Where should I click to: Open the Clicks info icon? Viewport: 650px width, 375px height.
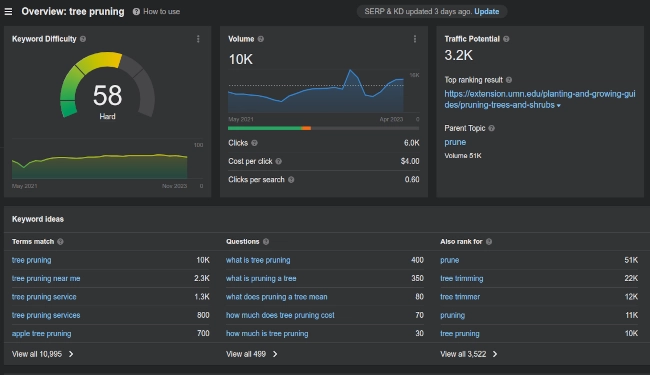click(x=255, y=143)
